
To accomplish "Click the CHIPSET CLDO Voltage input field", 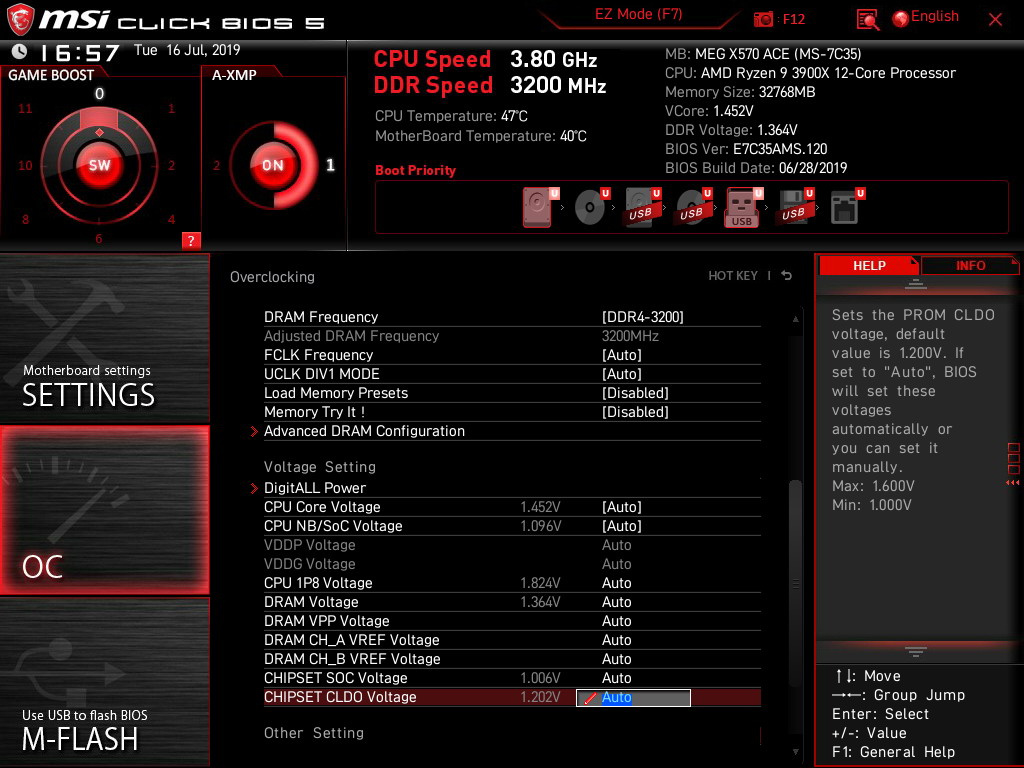I will (x=633, y=697).
